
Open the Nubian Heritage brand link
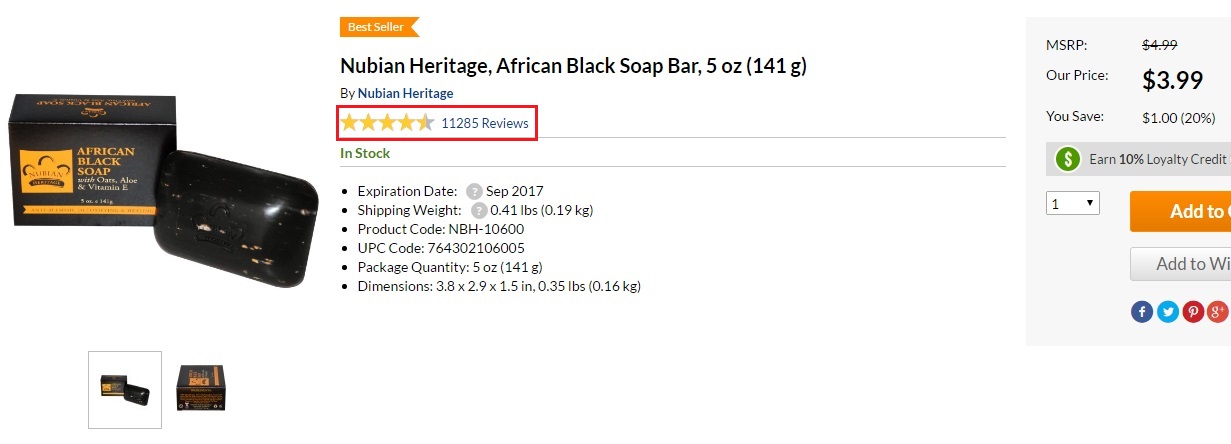(405, 93)
